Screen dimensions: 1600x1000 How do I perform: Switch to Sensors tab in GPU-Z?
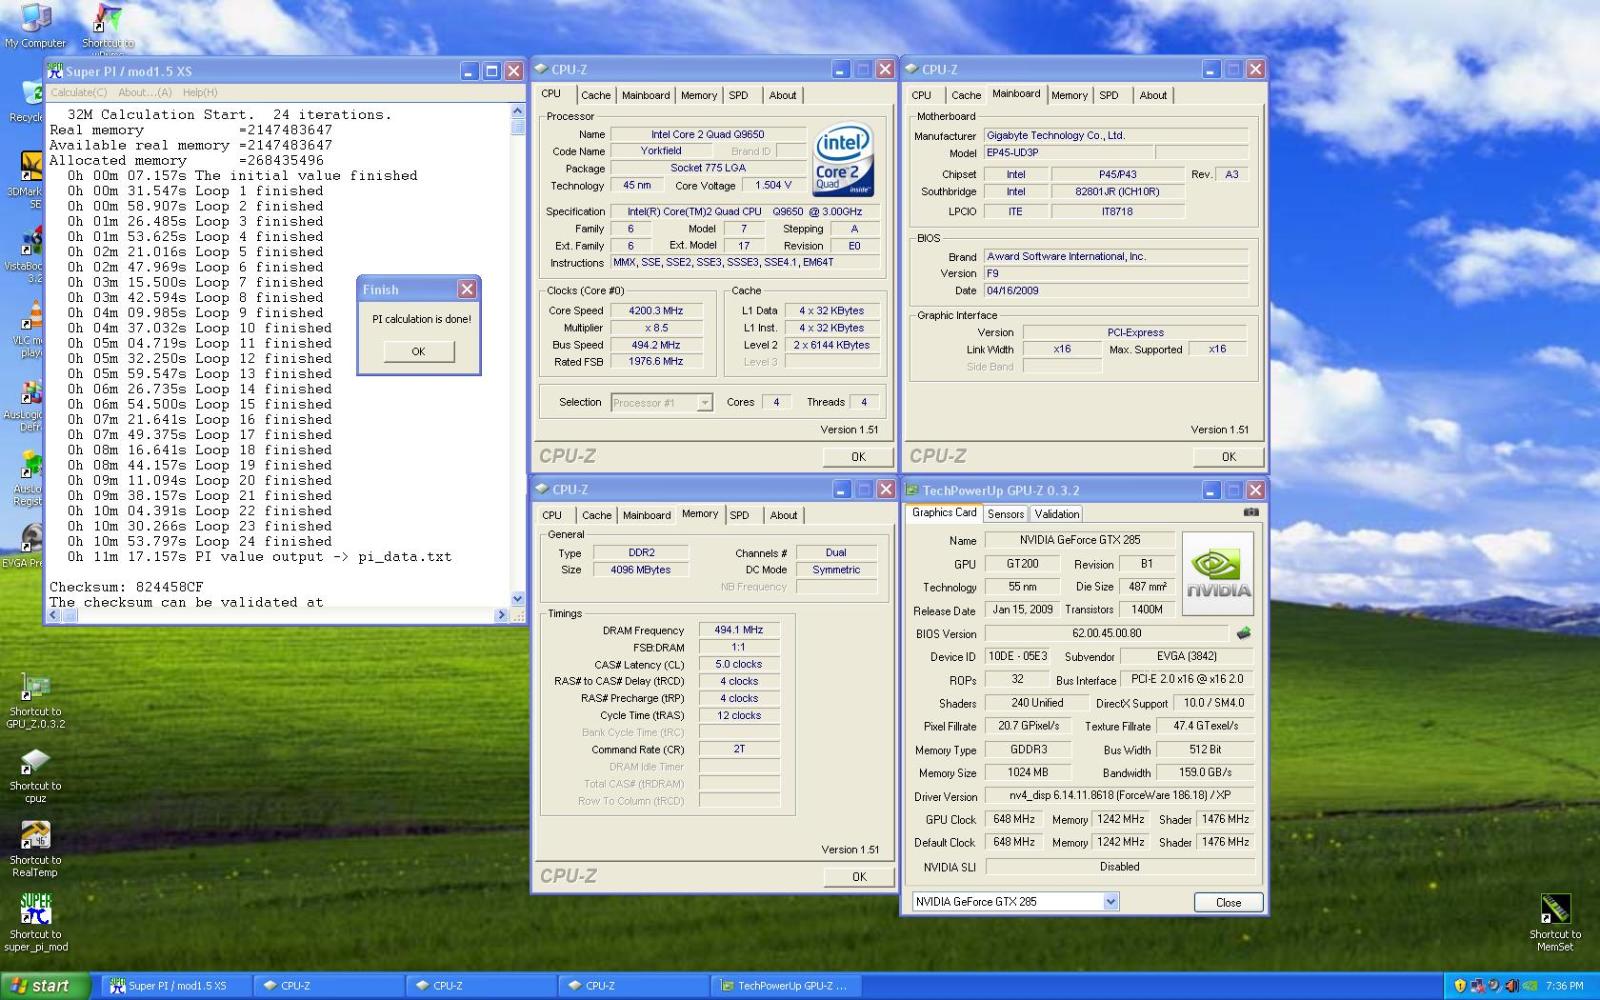click(1005, 514)
